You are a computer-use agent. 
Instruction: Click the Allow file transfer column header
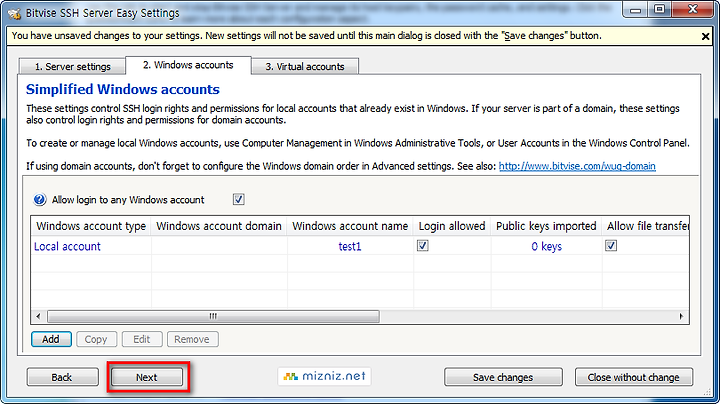(646, 226)
